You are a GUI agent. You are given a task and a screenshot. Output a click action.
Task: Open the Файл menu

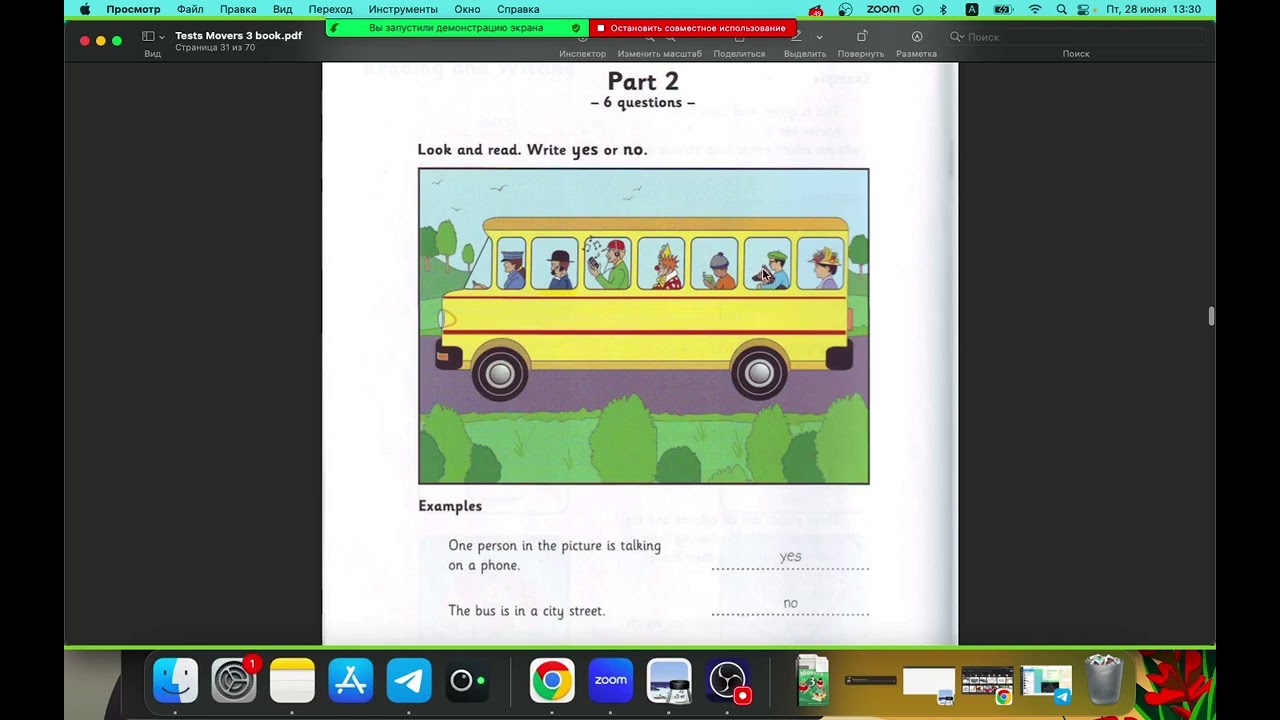190,9
